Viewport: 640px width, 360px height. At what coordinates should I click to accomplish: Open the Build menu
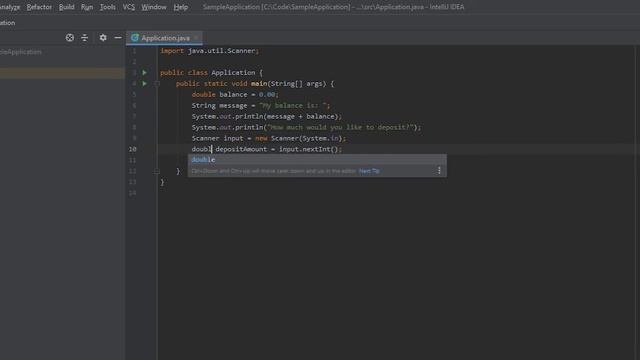67,7
